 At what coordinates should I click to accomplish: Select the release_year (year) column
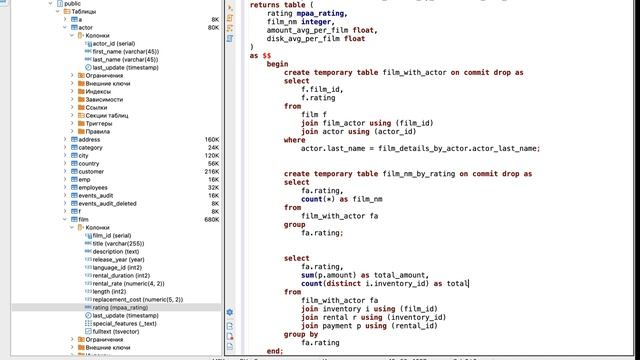click(118, 260)
